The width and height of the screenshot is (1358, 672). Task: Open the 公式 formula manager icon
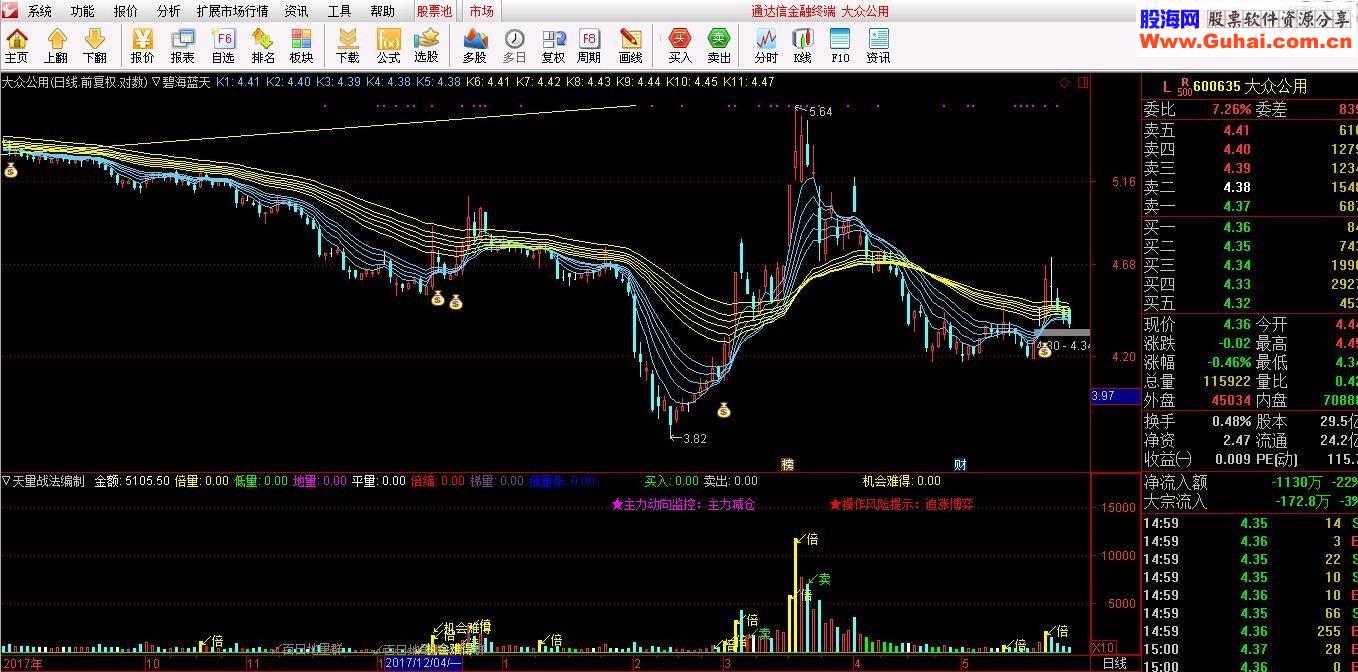point(388,45)
